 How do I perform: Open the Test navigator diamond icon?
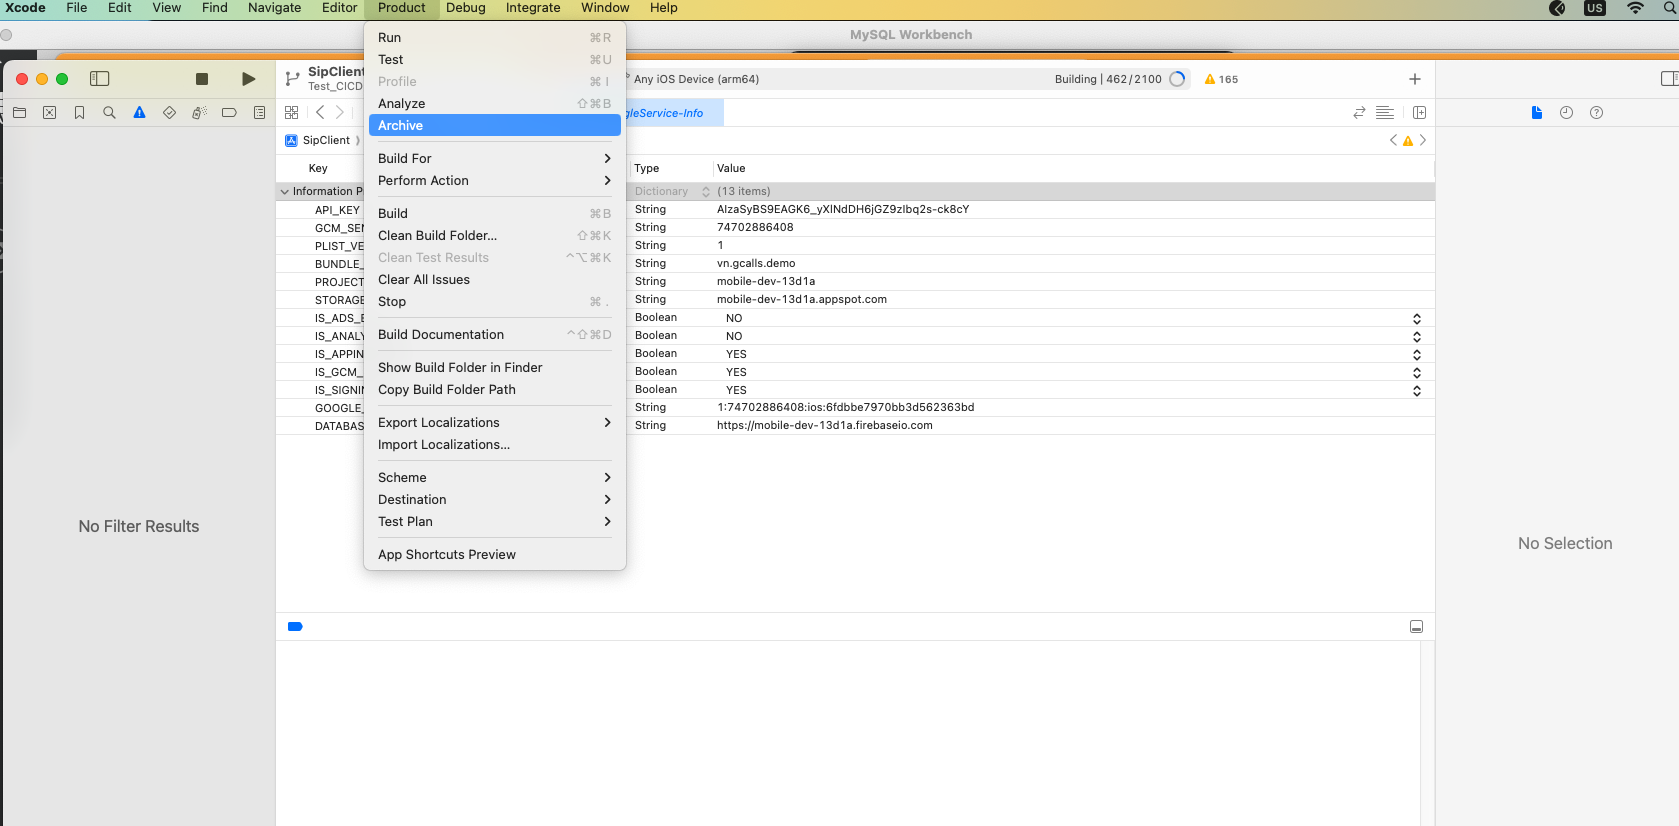pos(169,113)
